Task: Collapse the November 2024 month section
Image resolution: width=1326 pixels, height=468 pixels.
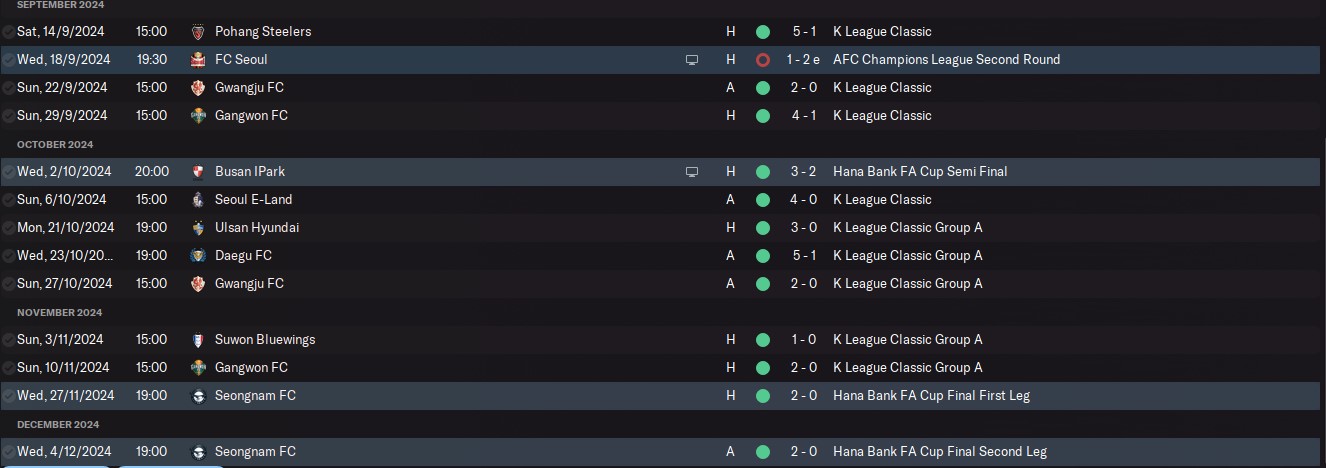Action: click(60, 312)
